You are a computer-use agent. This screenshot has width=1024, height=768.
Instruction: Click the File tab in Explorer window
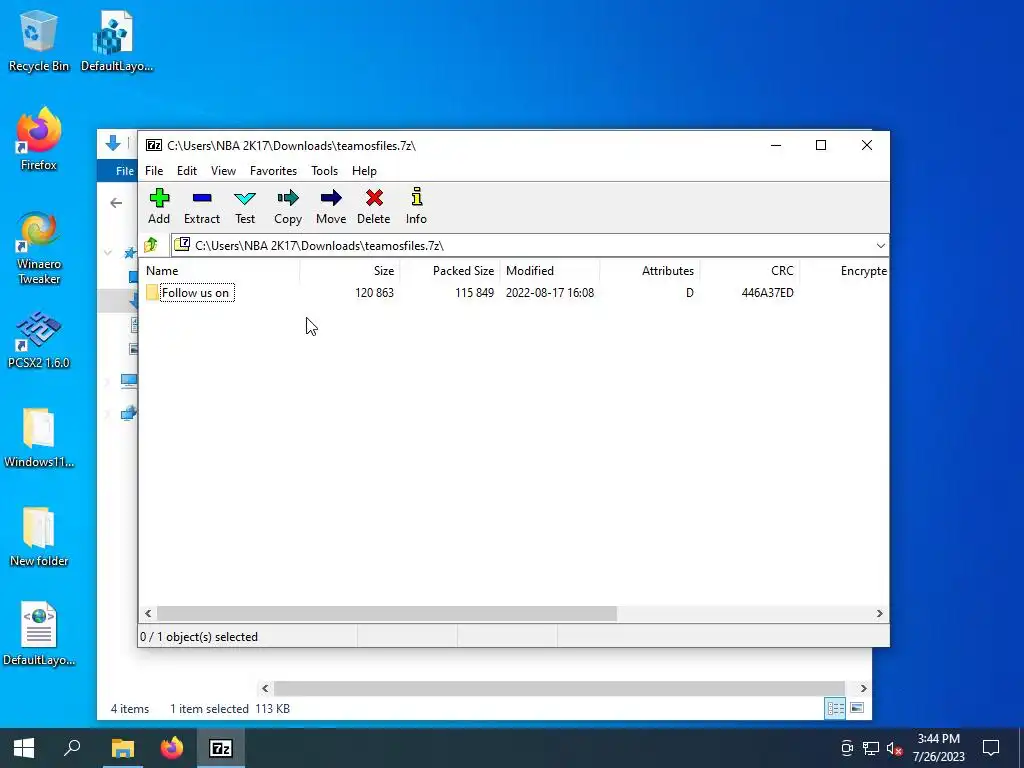tap(124, 171)
